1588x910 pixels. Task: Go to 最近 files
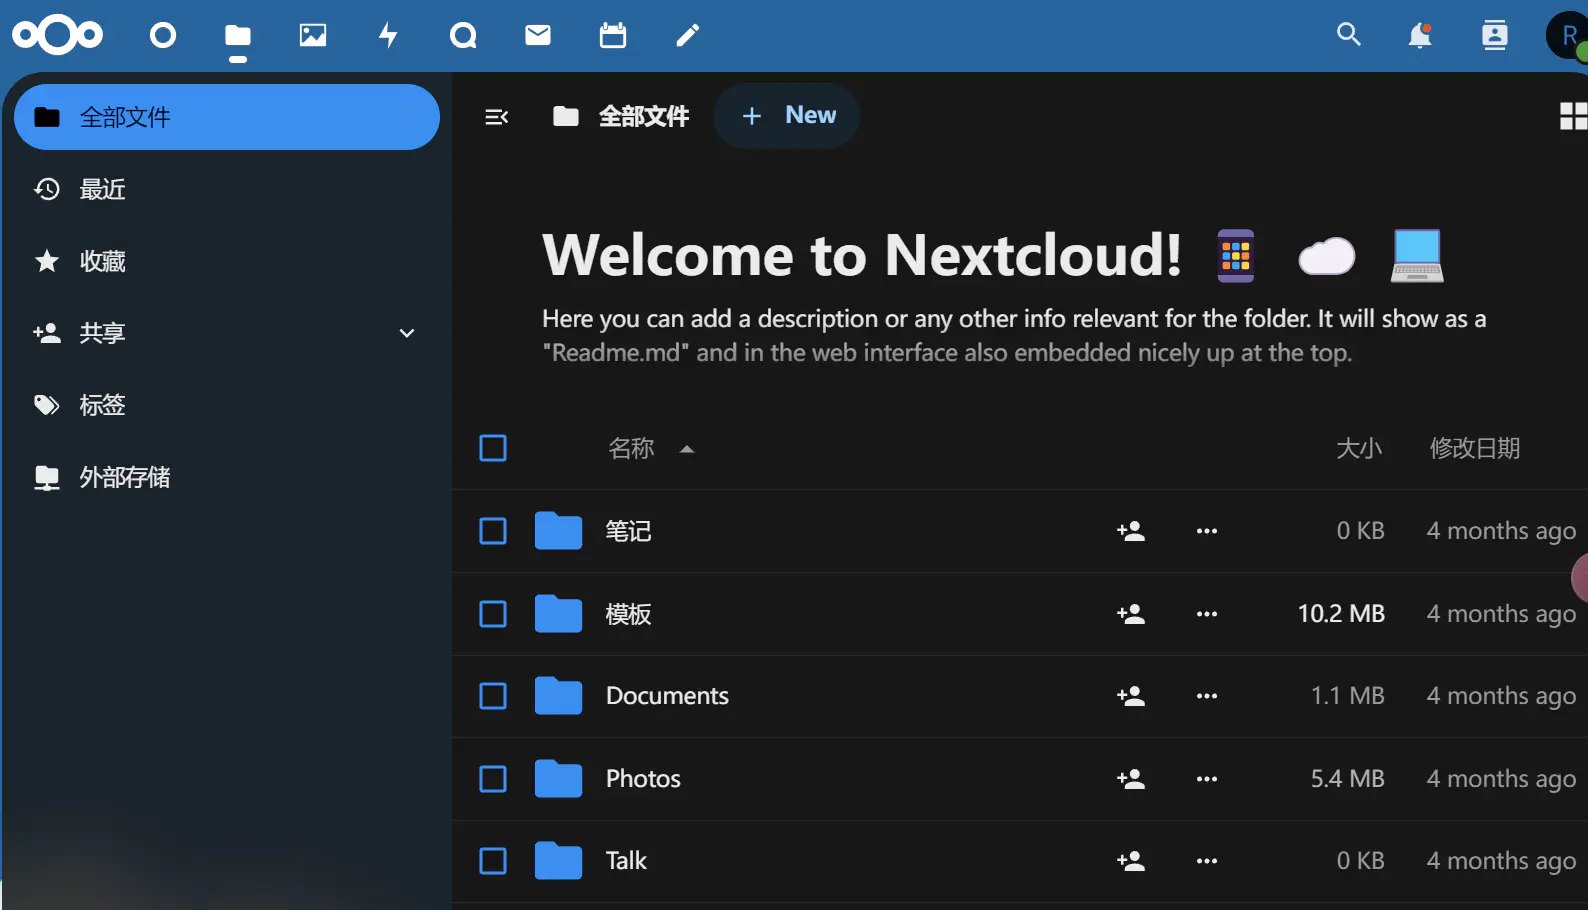point(227,189)
